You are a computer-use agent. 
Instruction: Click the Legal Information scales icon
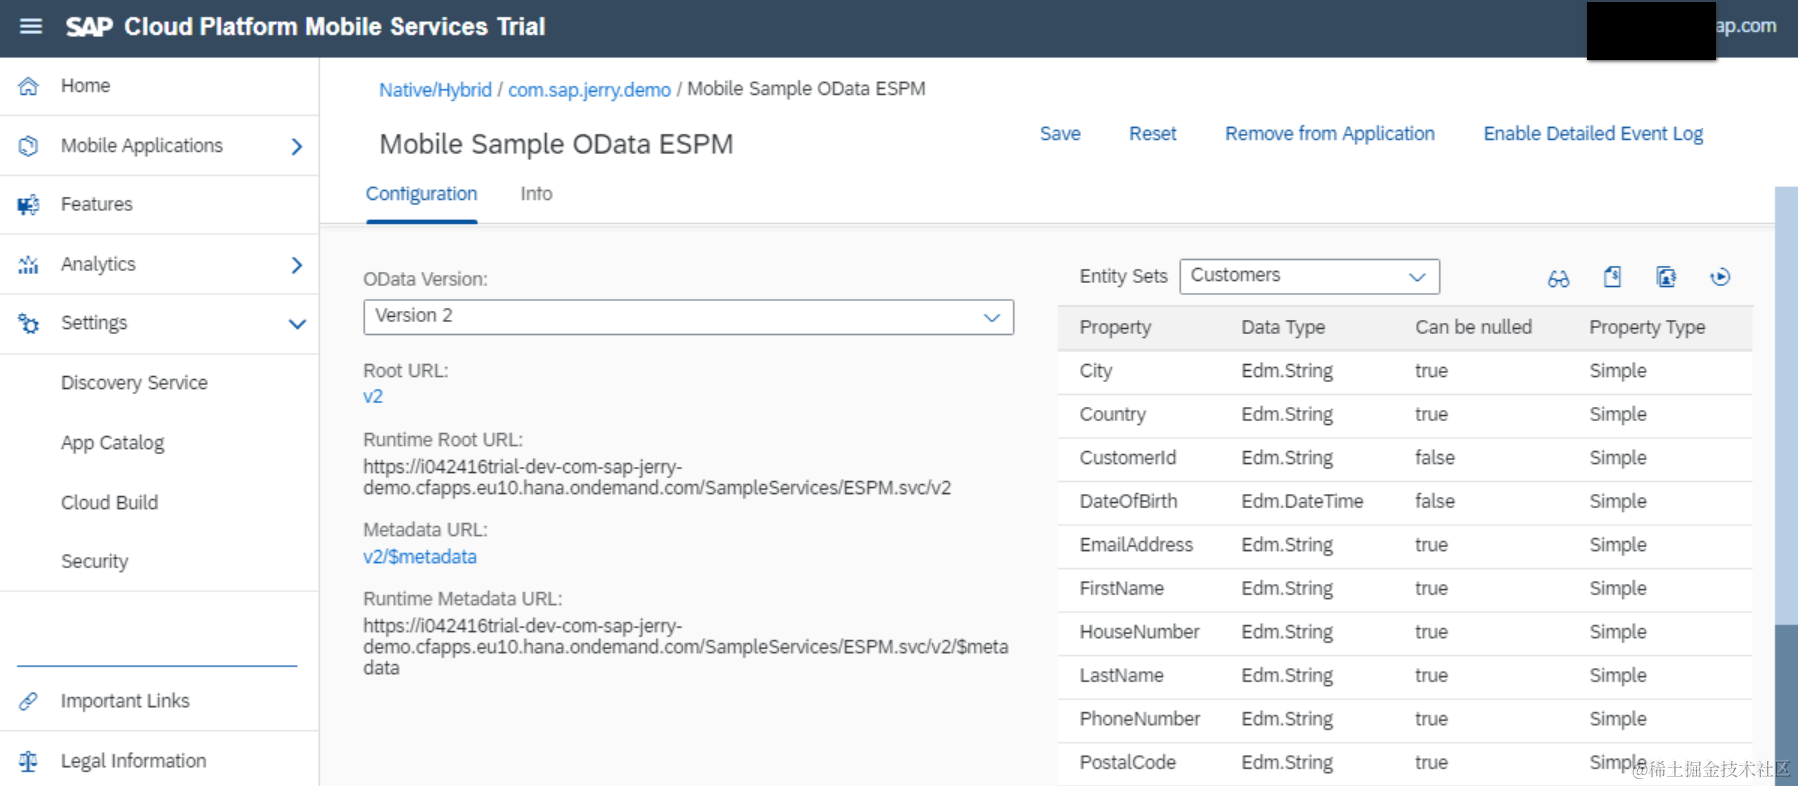tap(29, 761)
